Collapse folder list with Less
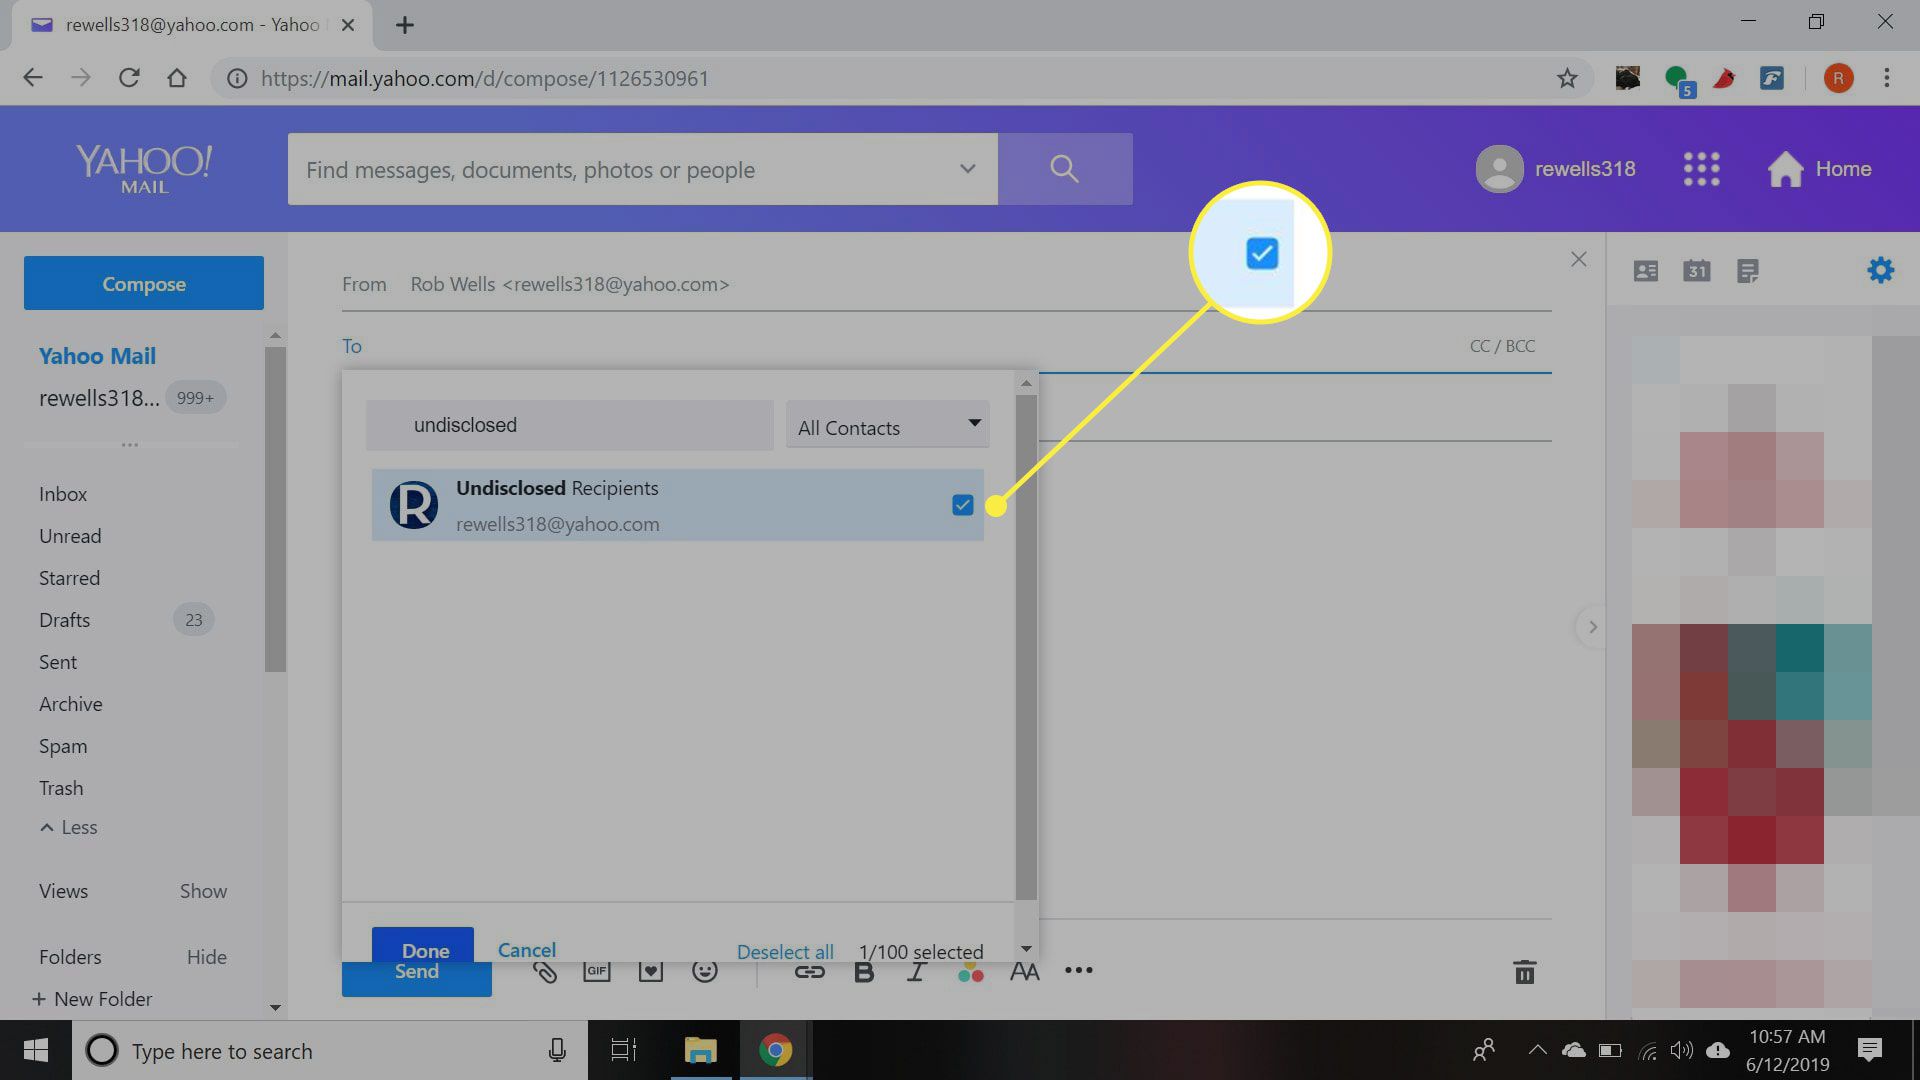This screenshot has height=1080, width=1920. tap(69, 828)
